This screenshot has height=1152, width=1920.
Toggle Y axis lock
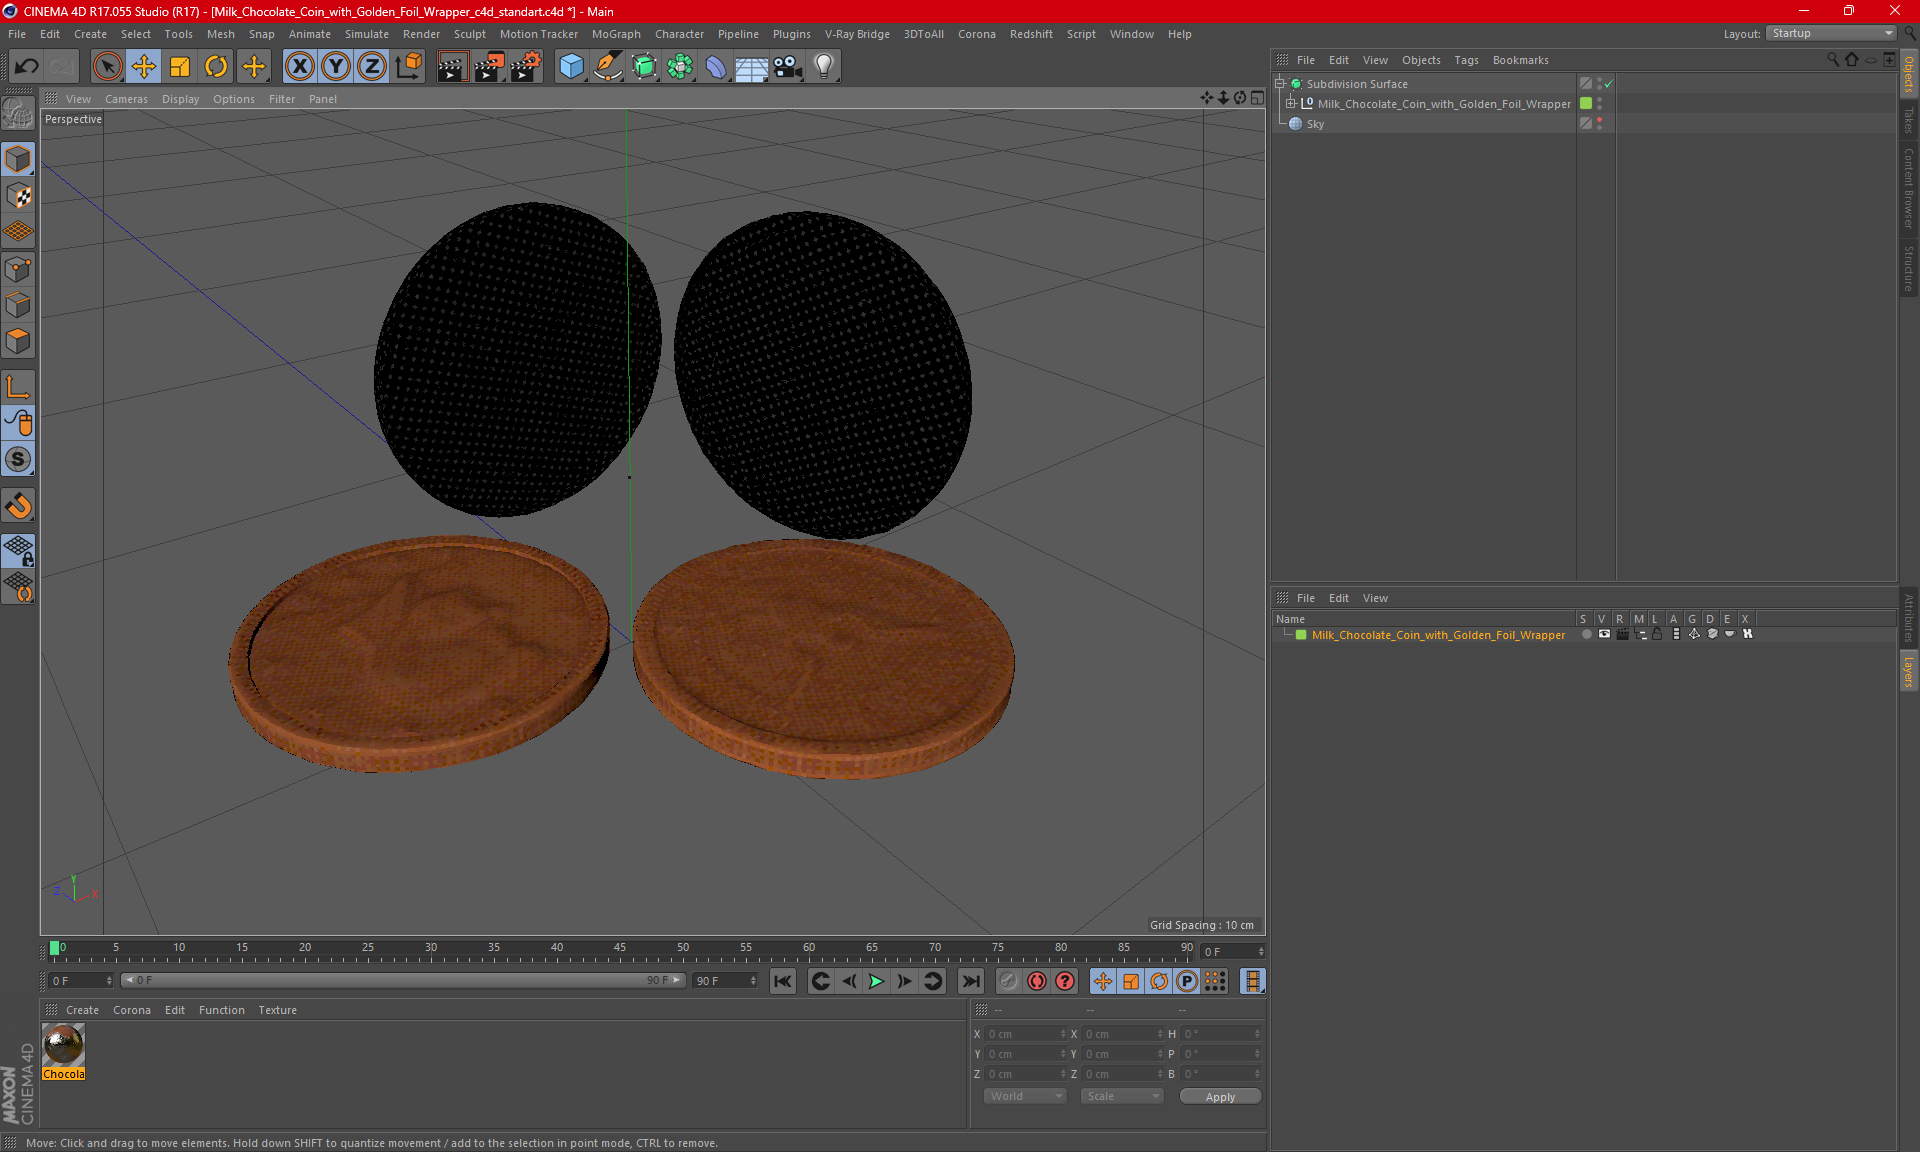pyautogui.click(x=336, y=67)
